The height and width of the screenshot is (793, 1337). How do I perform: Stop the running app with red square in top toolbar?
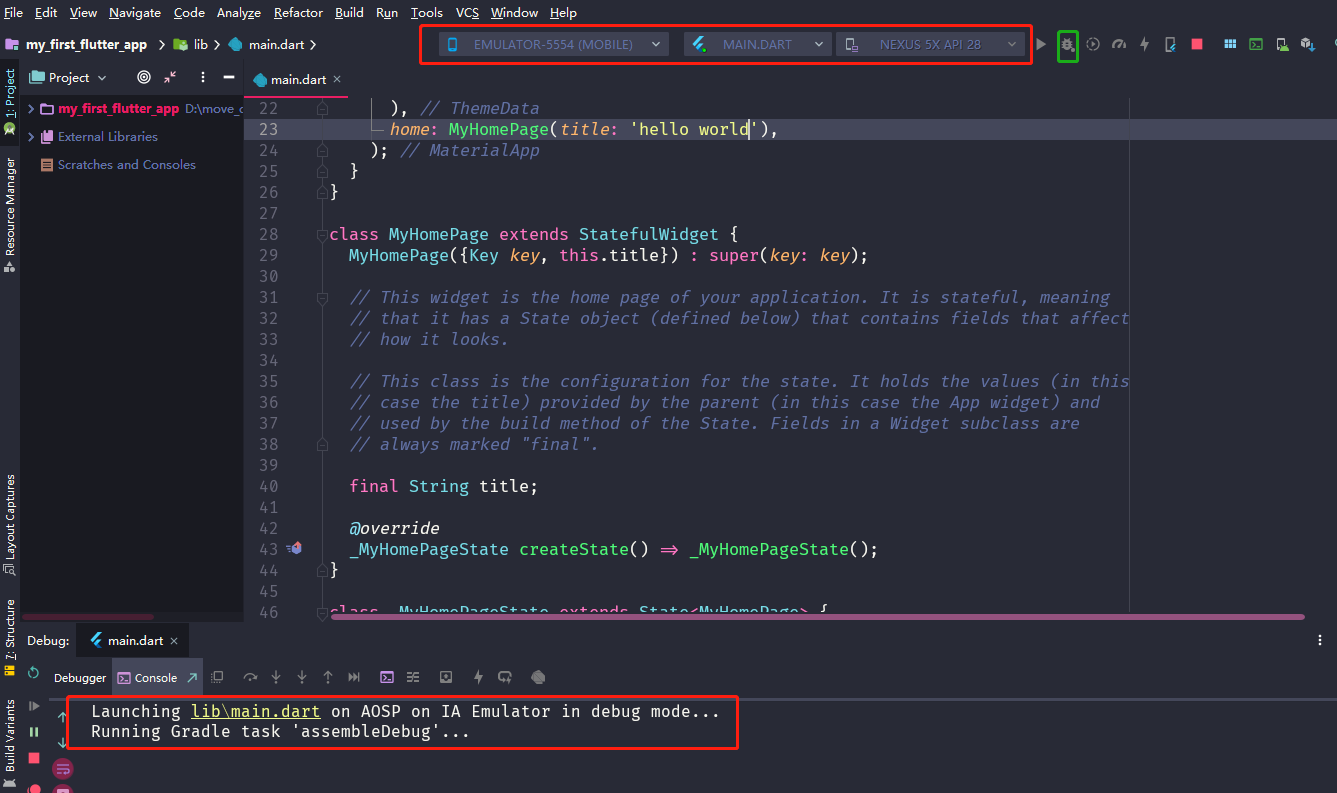point(1197,44)
